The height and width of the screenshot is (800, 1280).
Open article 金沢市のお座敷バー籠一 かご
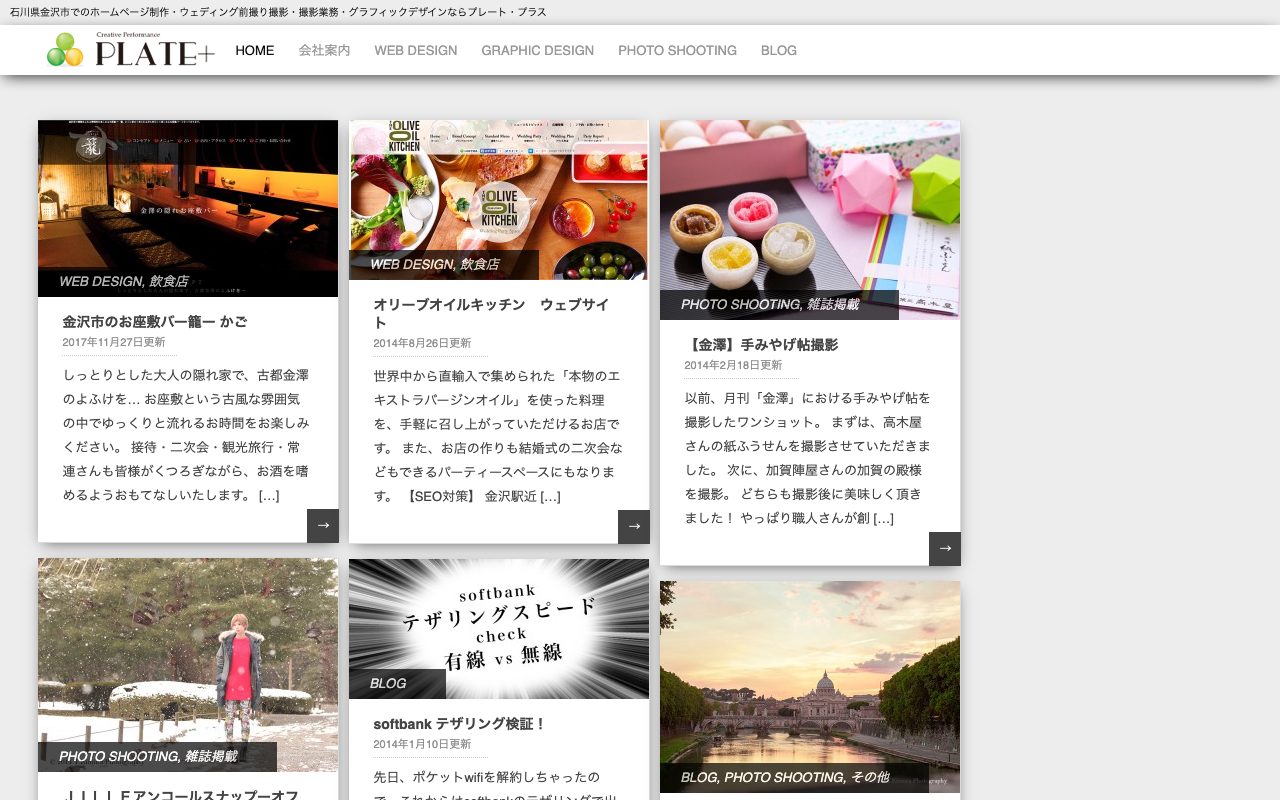pos(155,322)
